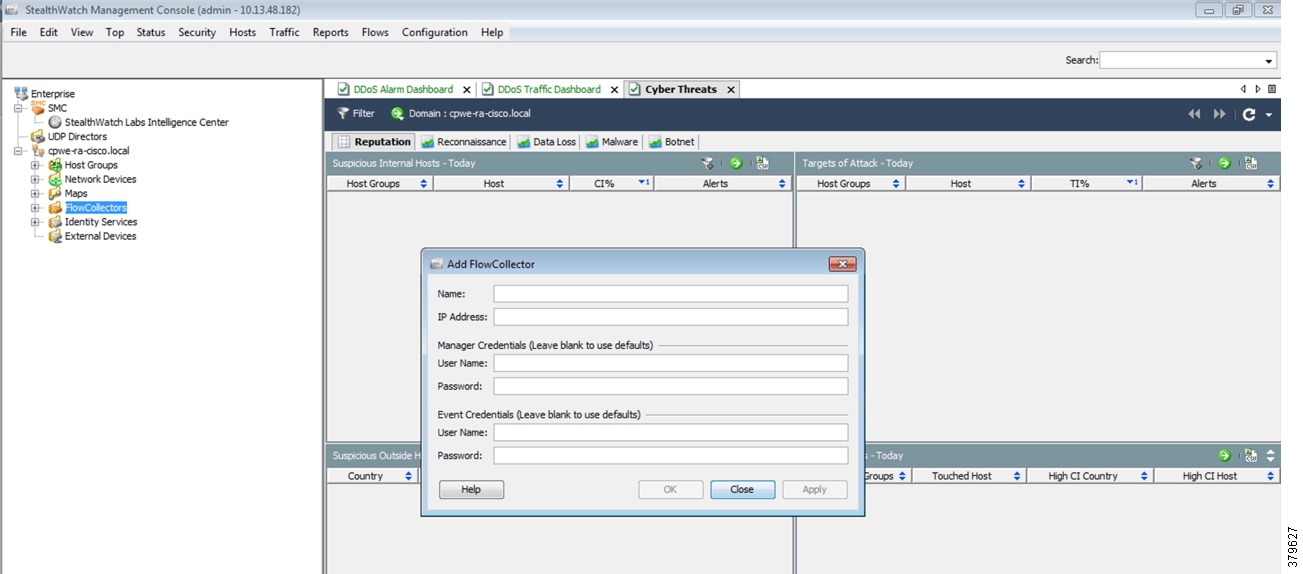Click the Enterprise tree node icon
Screen dimensions: 1303x574
click(x=21, y=94)
